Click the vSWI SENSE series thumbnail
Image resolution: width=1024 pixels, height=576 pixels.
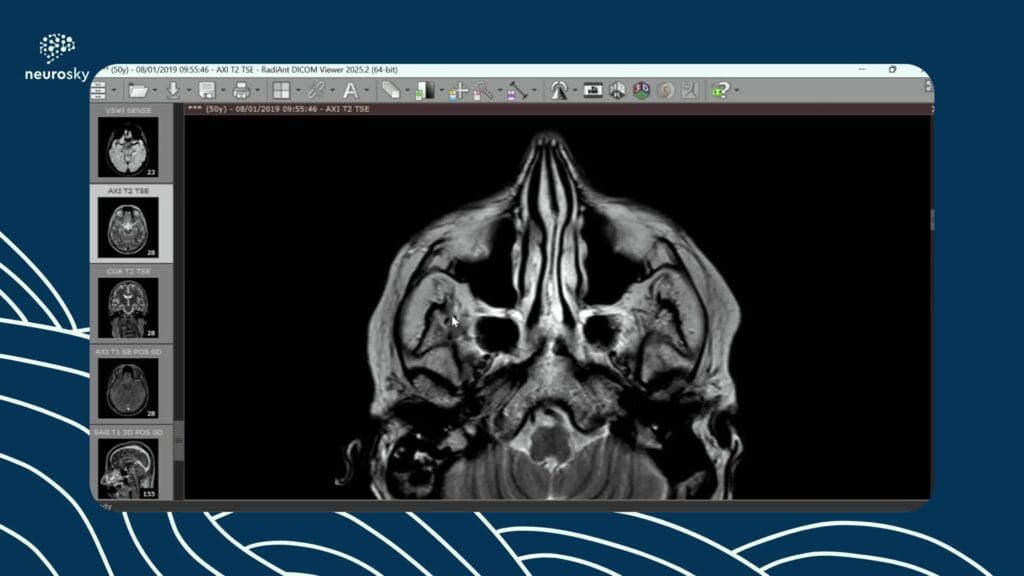(128, 146)
